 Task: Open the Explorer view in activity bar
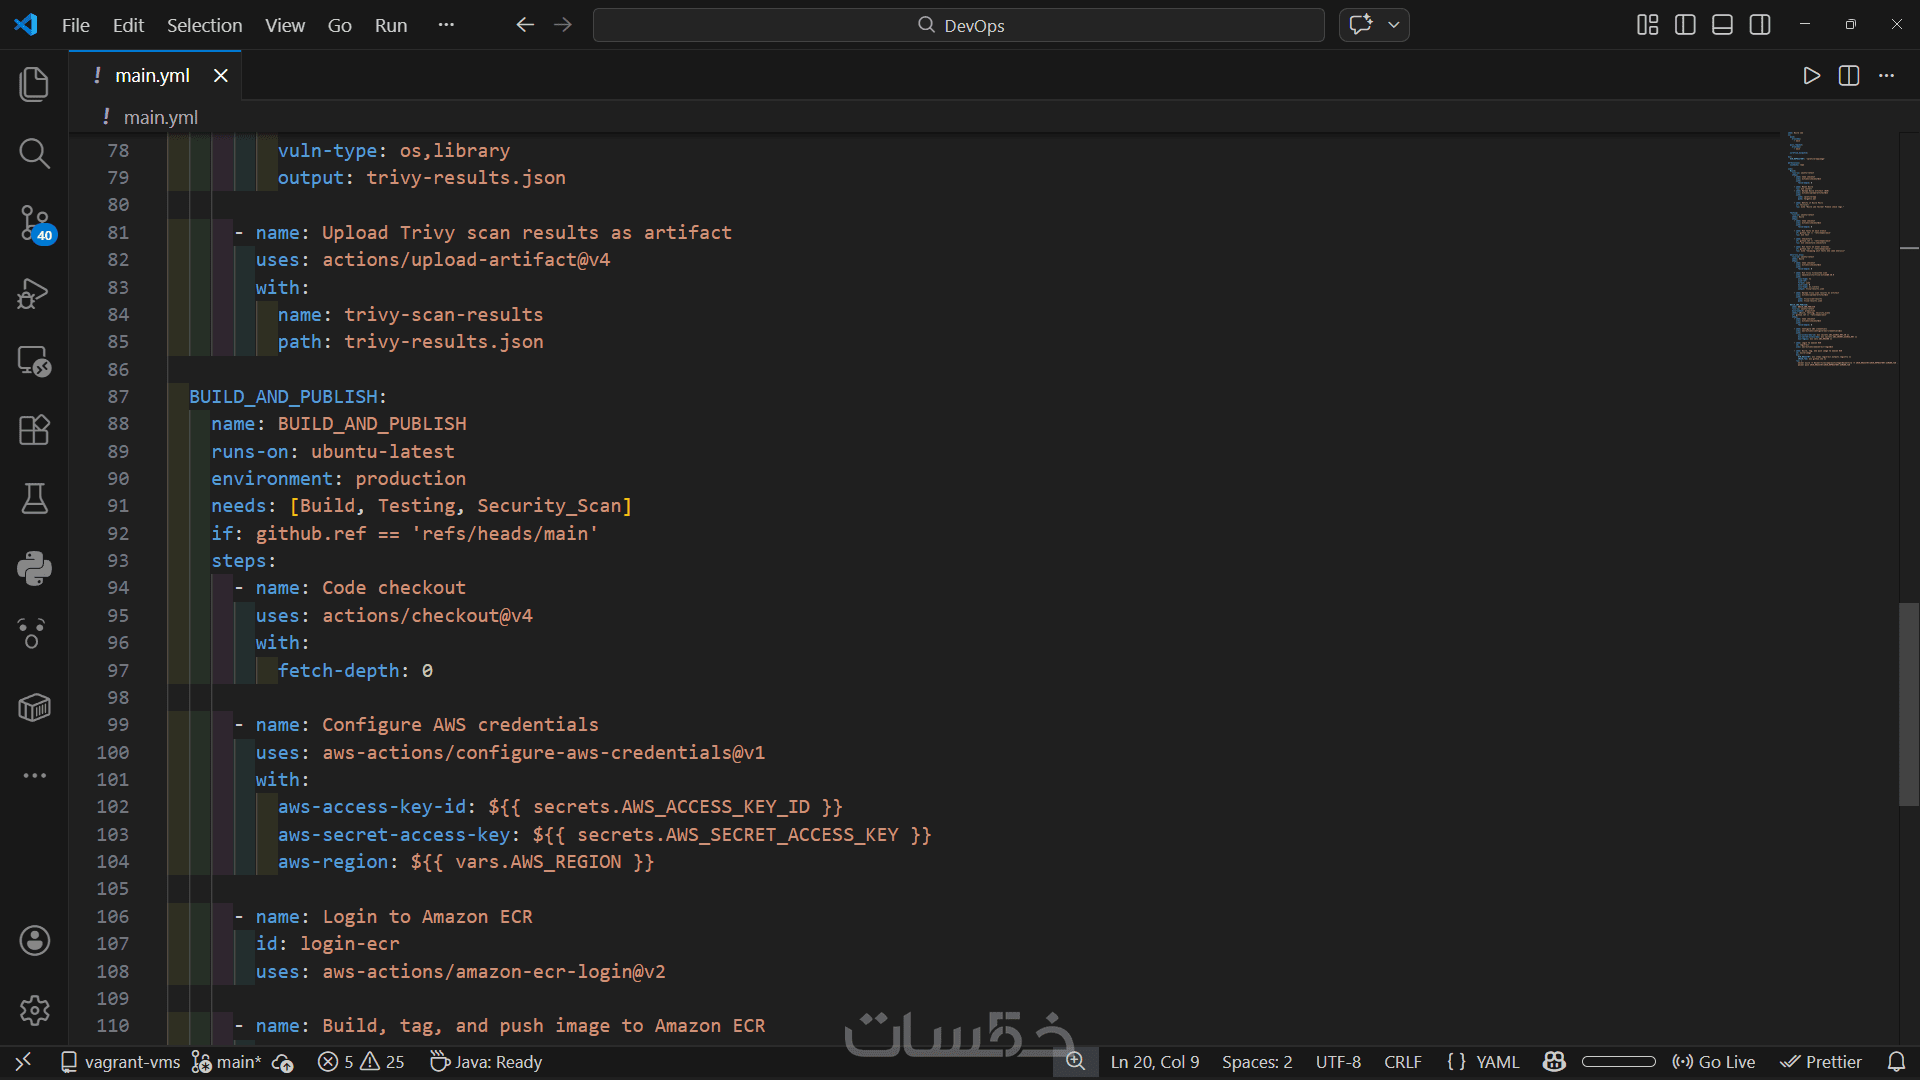tap(34, 84)
